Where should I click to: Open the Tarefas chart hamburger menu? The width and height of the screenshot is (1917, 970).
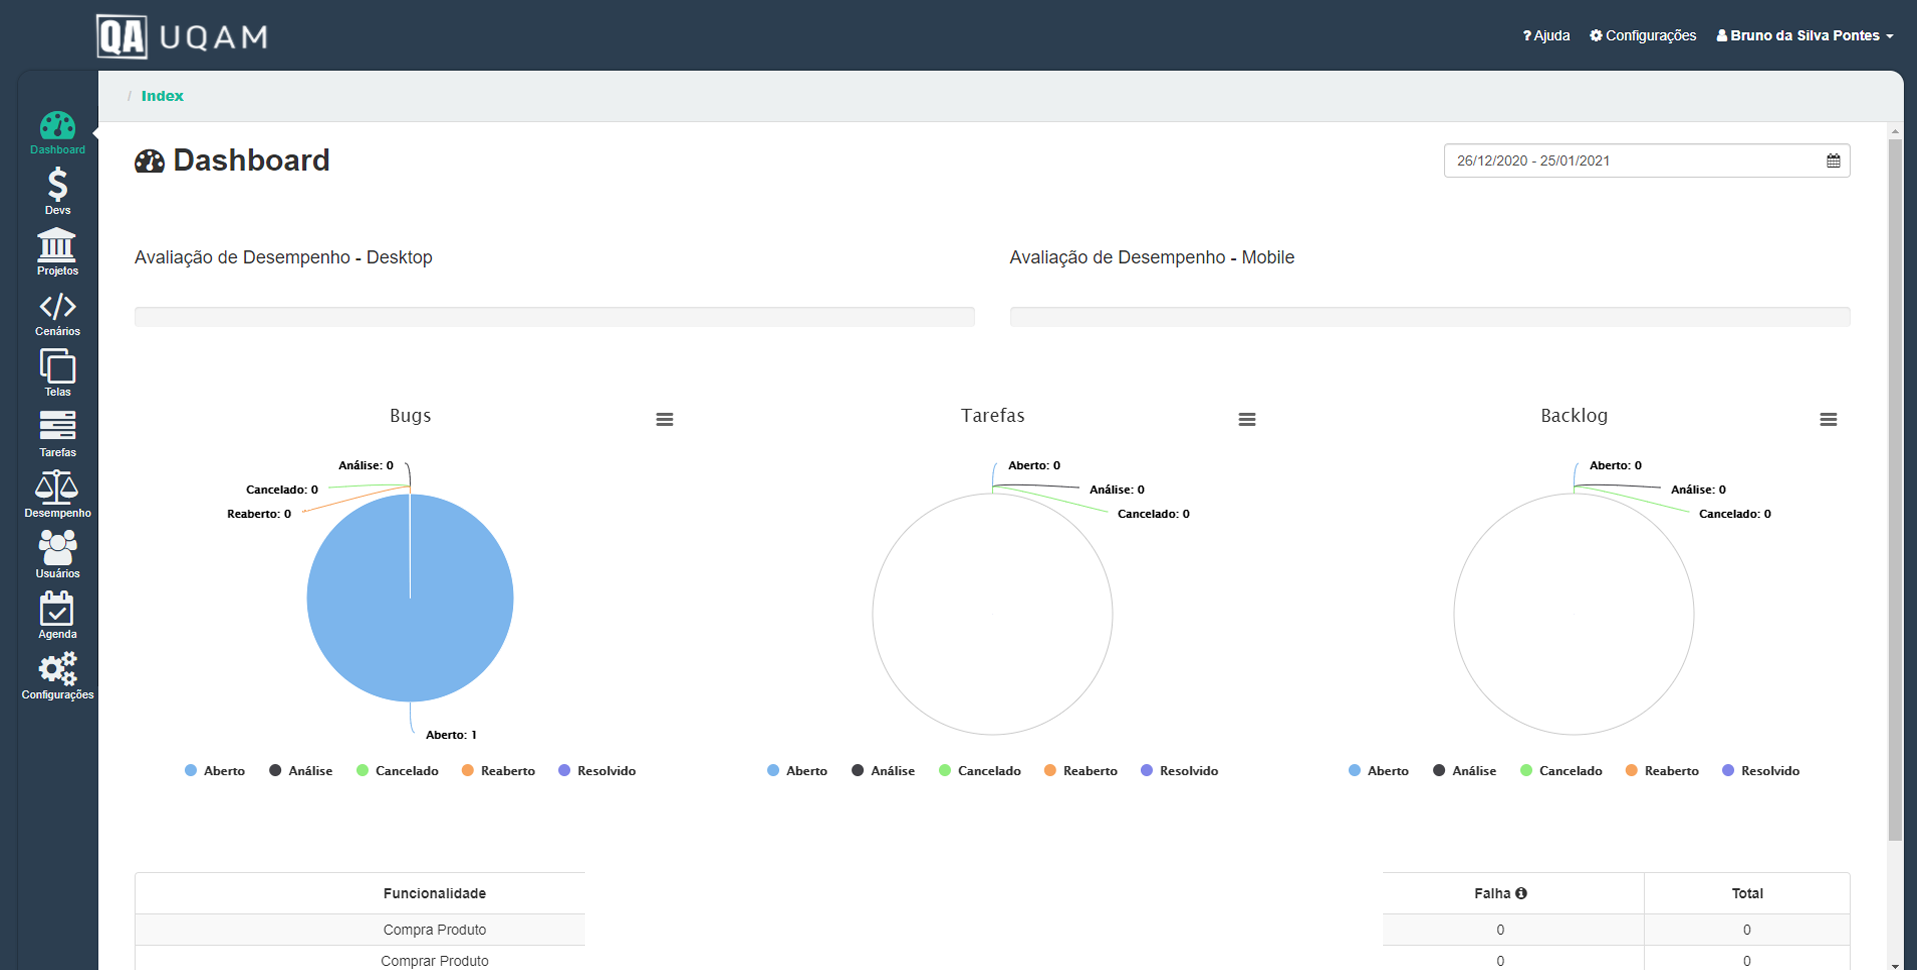pyautogui.click(x=1246, y=420)
